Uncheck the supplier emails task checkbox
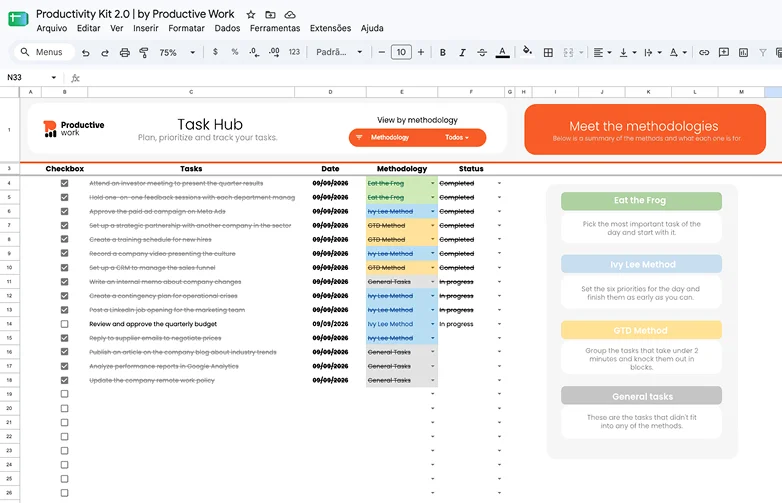 click(64, 338)
